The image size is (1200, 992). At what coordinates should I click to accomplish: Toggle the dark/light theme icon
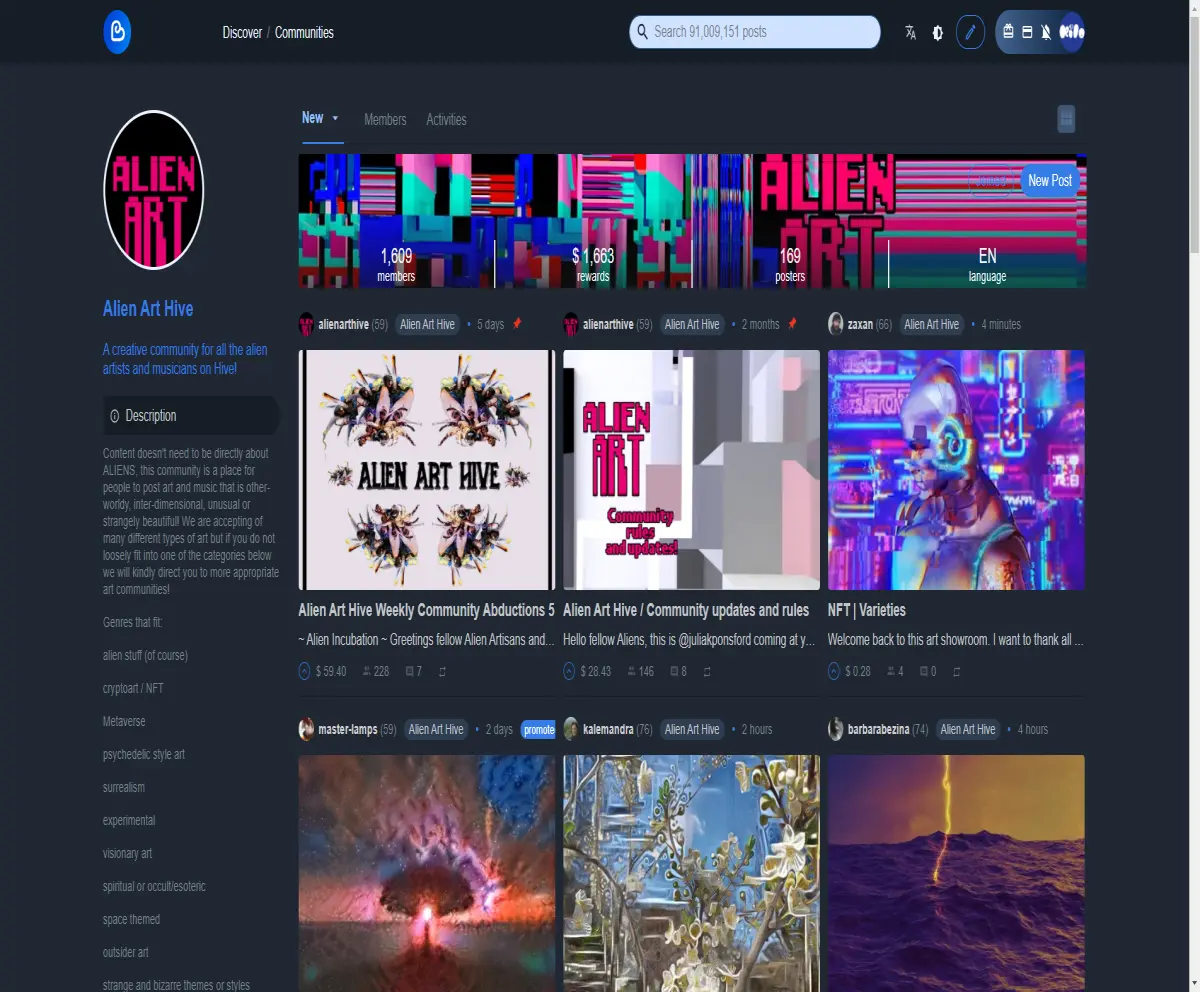[x=937, y=33]
